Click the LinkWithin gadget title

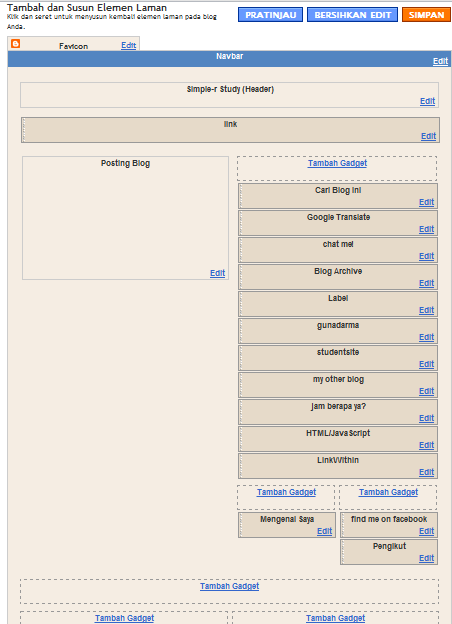point(338,460)
